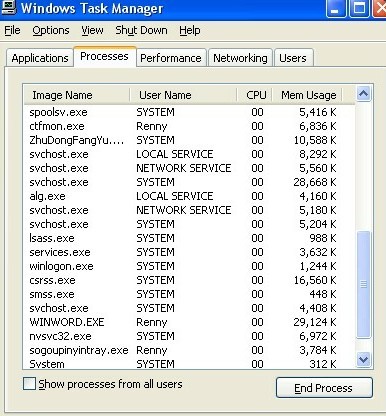The height and width of the screenshot is (416, 386).
Task: Switch to the Performance tab
Action: 171,58
